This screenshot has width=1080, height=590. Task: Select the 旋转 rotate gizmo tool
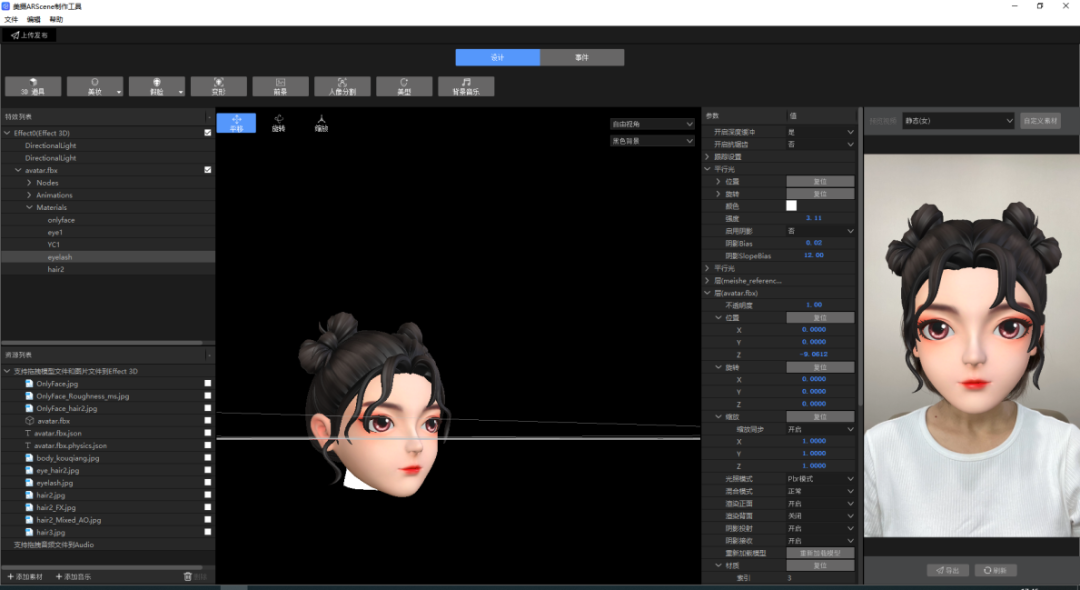278,123
